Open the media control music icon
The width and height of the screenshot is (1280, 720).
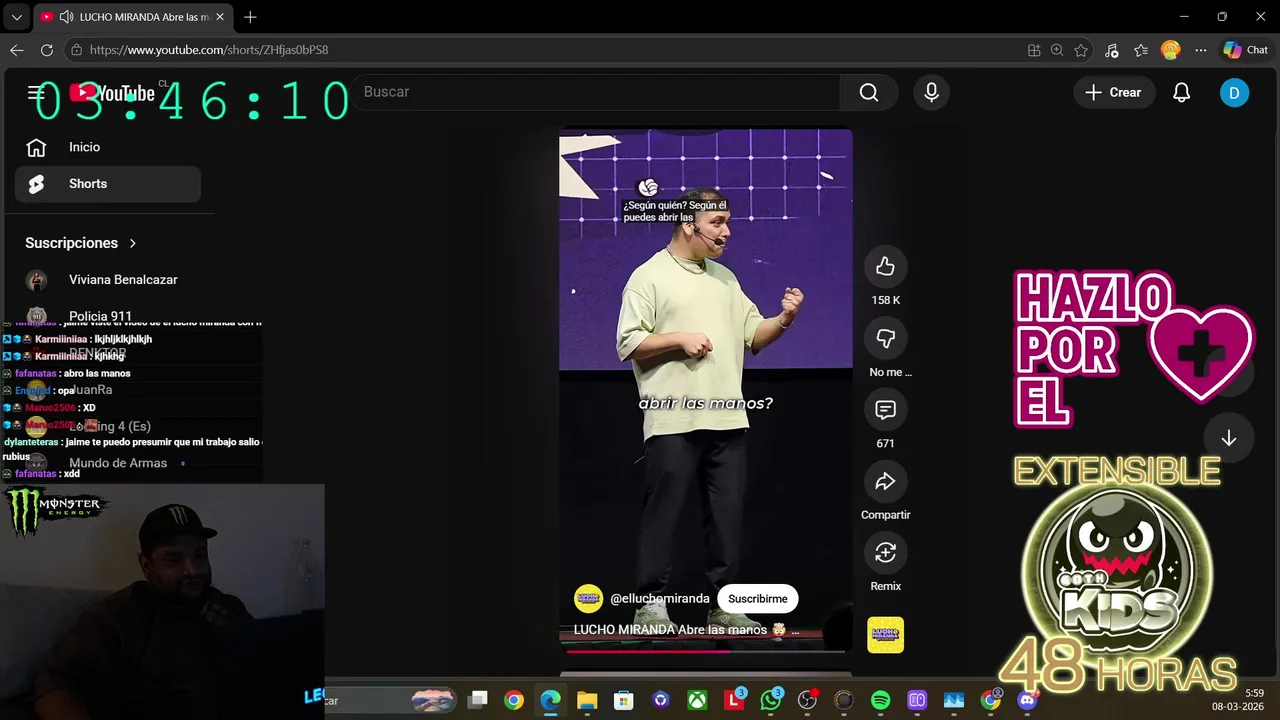(x=1112, y=50)
